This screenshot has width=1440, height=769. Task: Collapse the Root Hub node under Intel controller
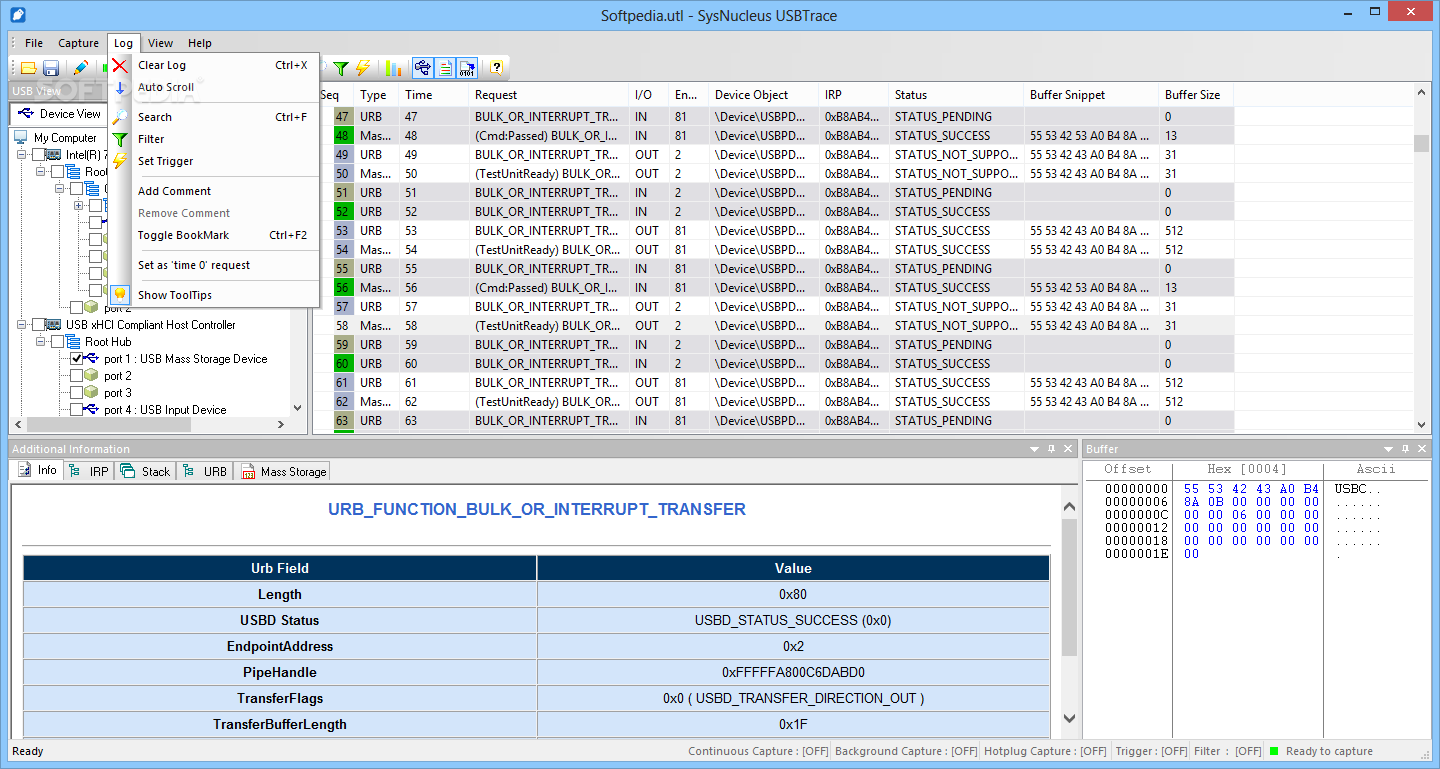click(41, 172)
